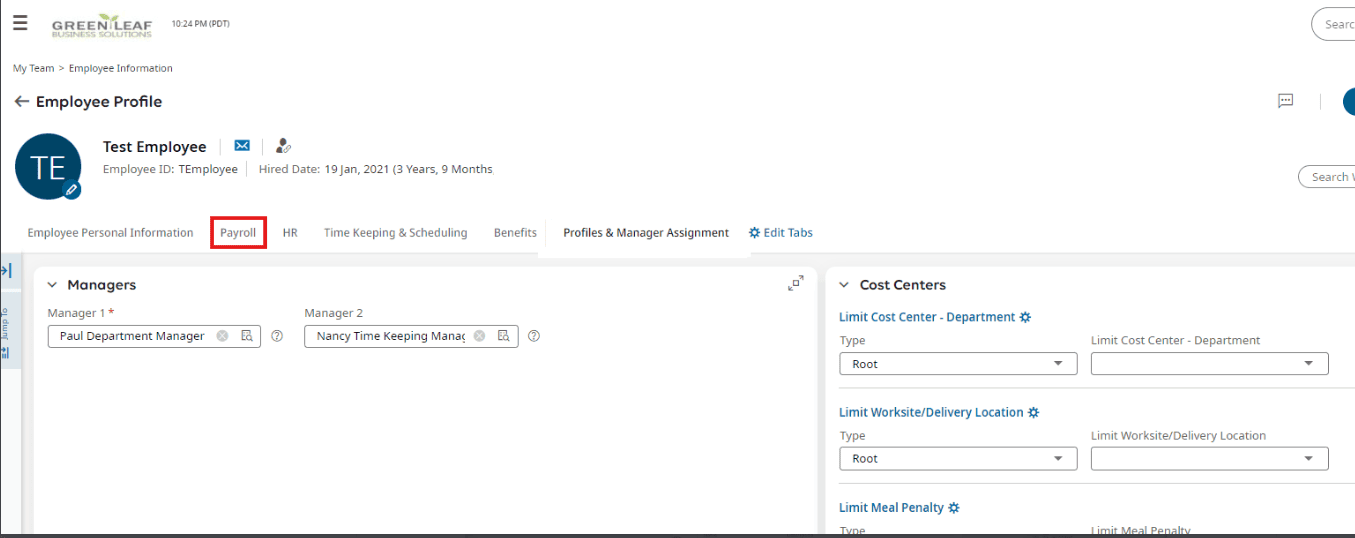Open the Limit Worksite/Delivery Location value dropdown
This screenshot has height=538, width=1355.
(x=1210, y=459)
